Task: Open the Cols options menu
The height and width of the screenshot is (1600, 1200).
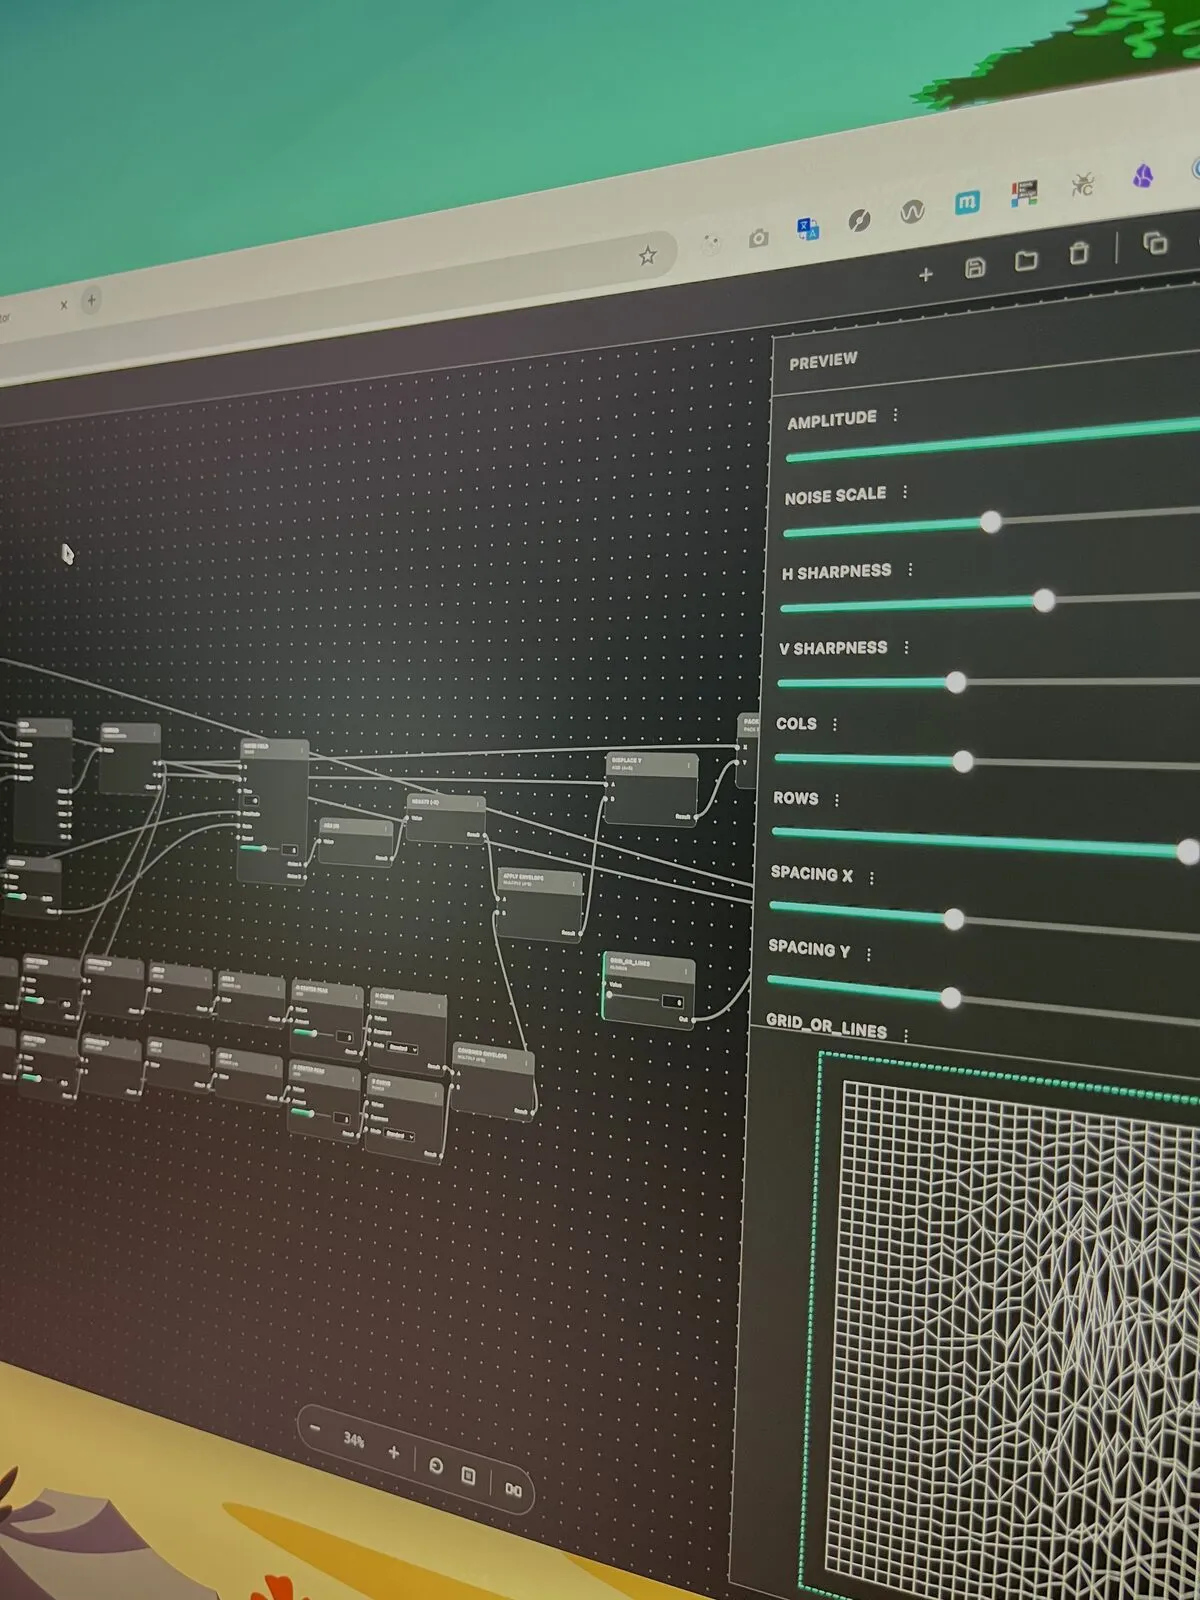Action: [835, 724]
